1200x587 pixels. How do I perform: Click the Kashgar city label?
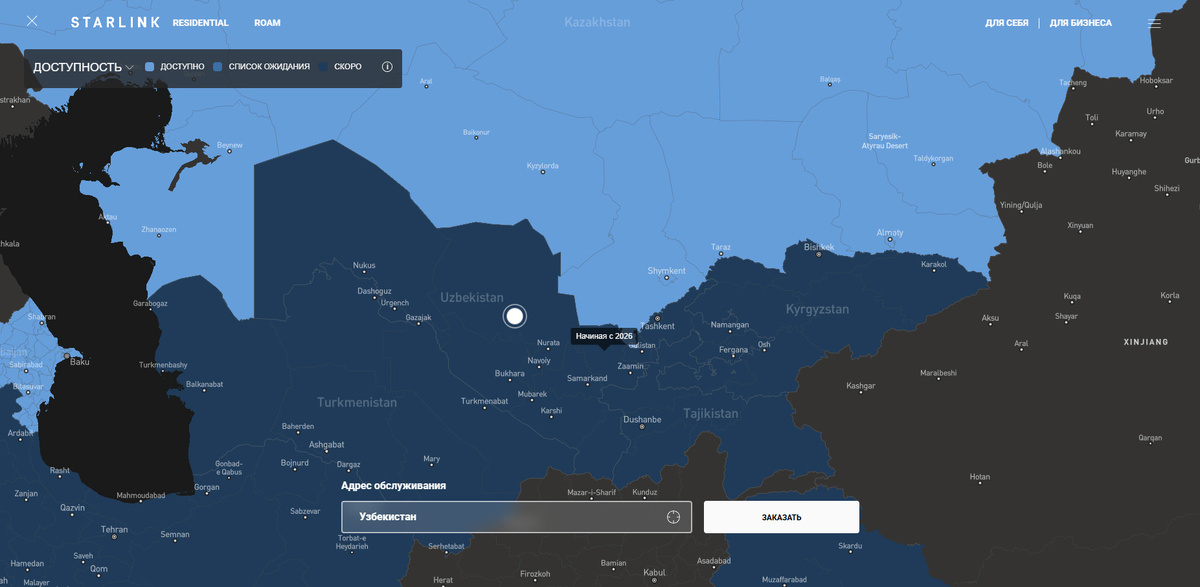(x=861, y=386)
